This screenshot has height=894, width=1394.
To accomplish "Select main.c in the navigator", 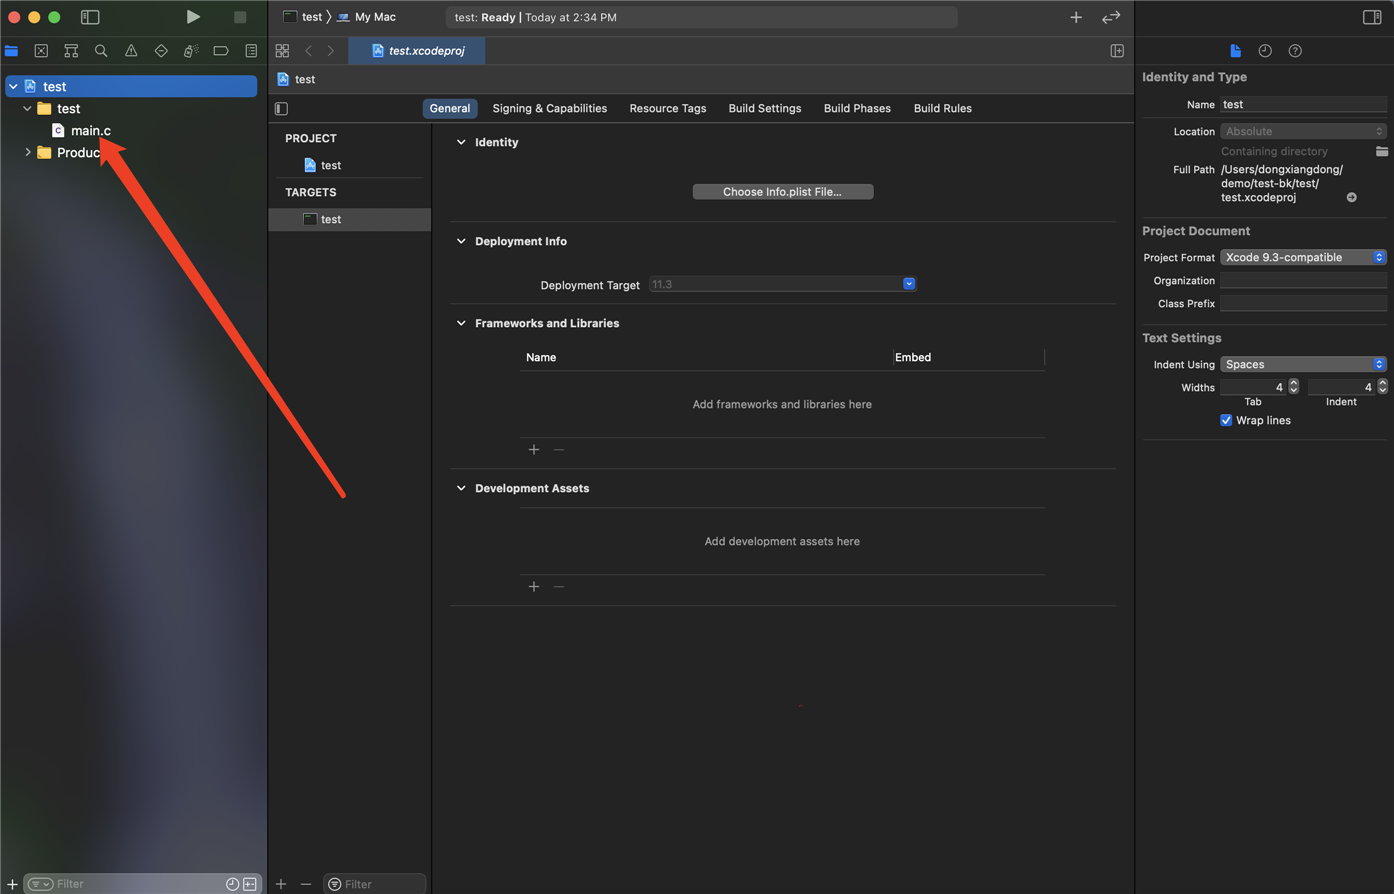I will [x=91, y=131].
